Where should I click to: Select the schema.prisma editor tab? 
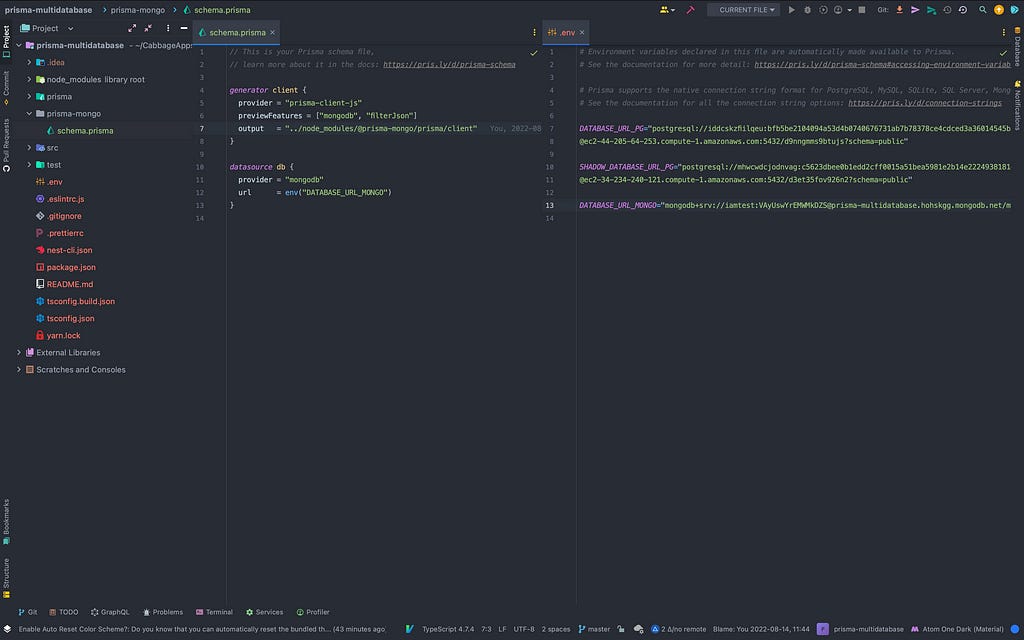pos(238,32)
